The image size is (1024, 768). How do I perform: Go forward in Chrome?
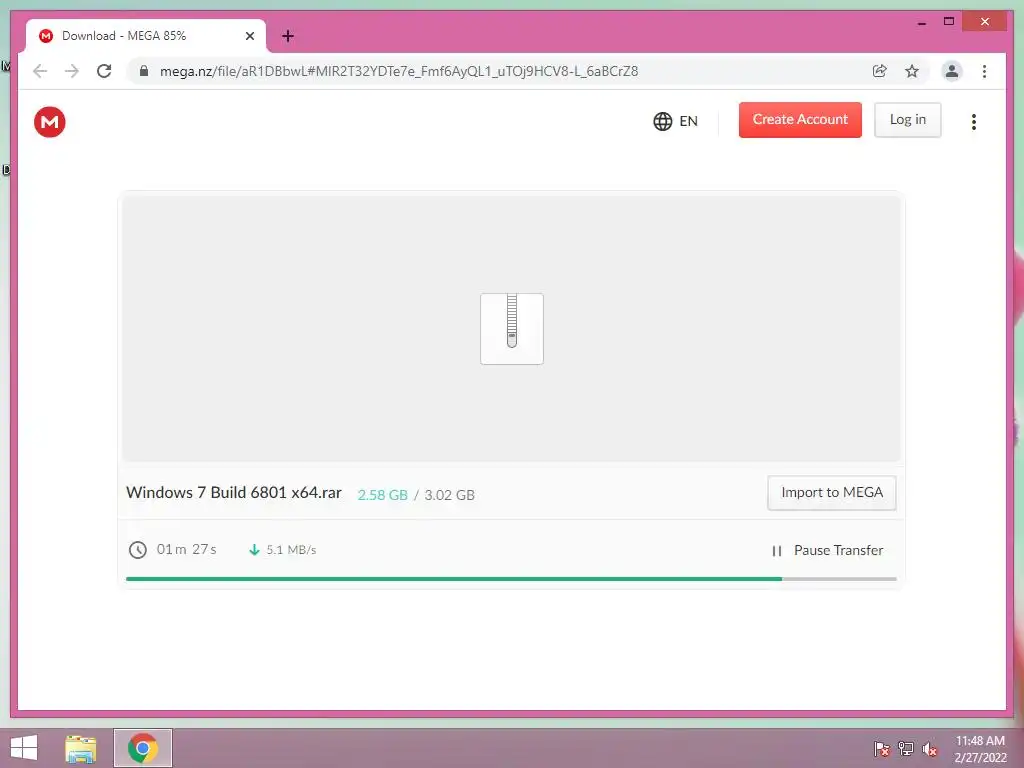(x=72, y=71)
